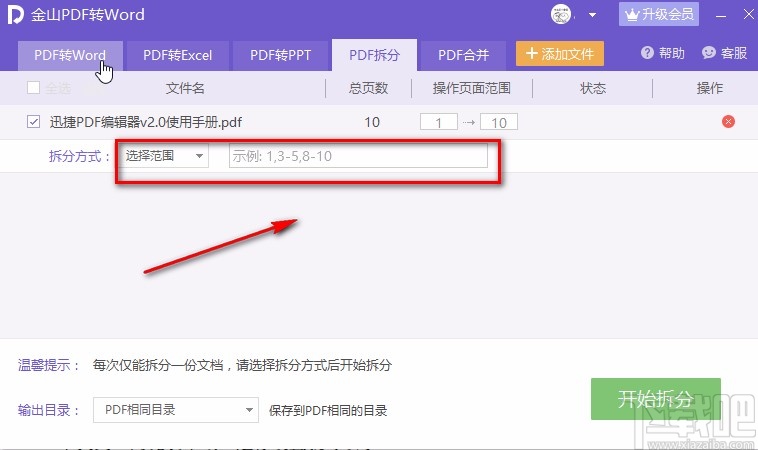Uncheck the 迅捷PDF编辑器v2.0使用手册.pdf file checkbox
The image size is (758, 450).
tap(33, 121)
